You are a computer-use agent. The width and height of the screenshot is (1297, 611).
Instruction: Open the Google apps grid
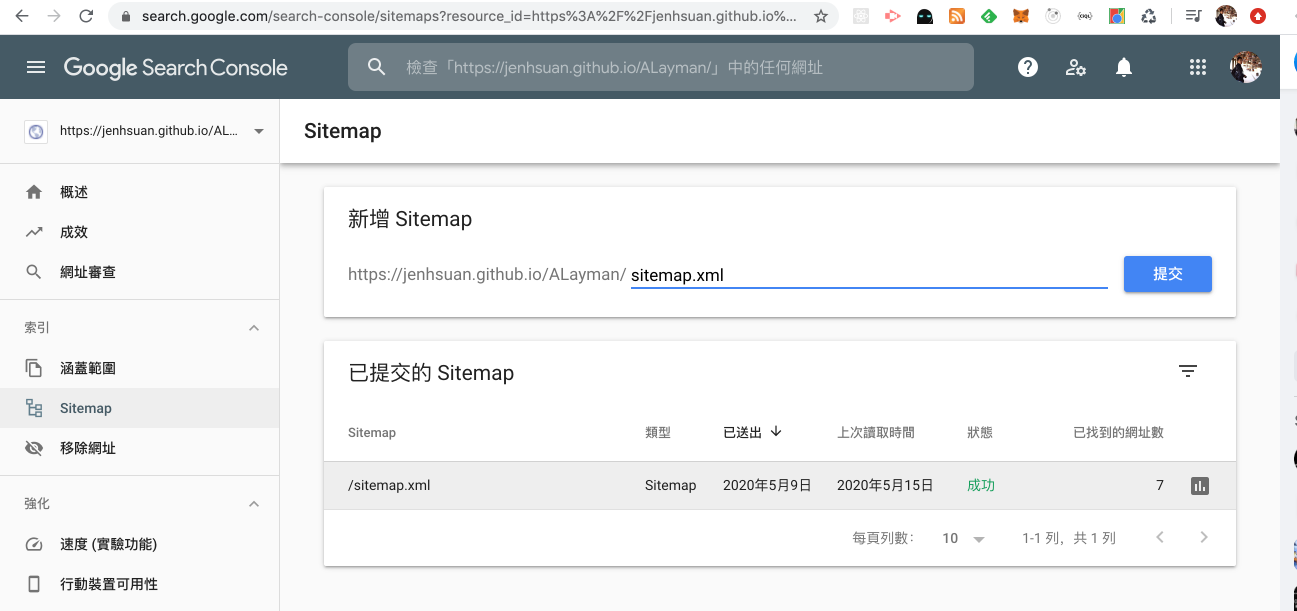click(x=1198, y=67)
